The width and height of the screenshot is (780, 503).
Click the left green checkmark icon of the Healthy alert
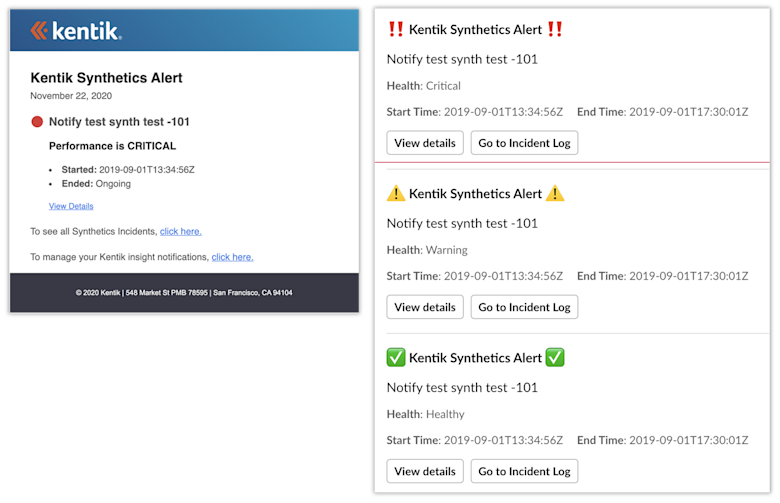[396, 357]
